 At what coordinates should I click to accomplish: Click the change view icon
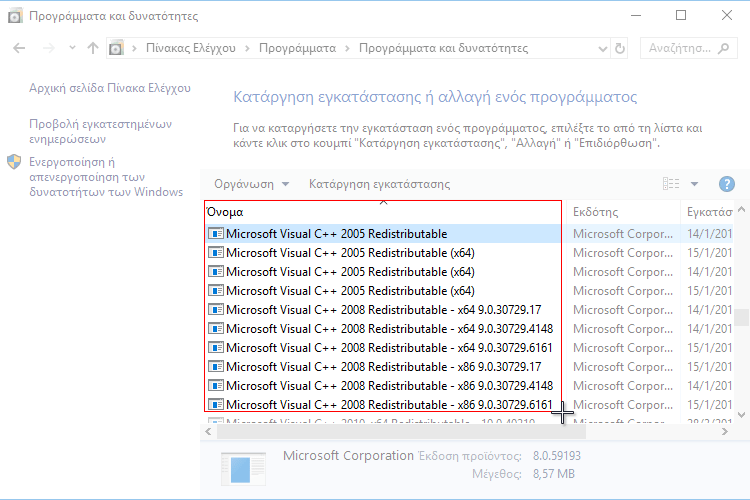click(x=671, y=184)
